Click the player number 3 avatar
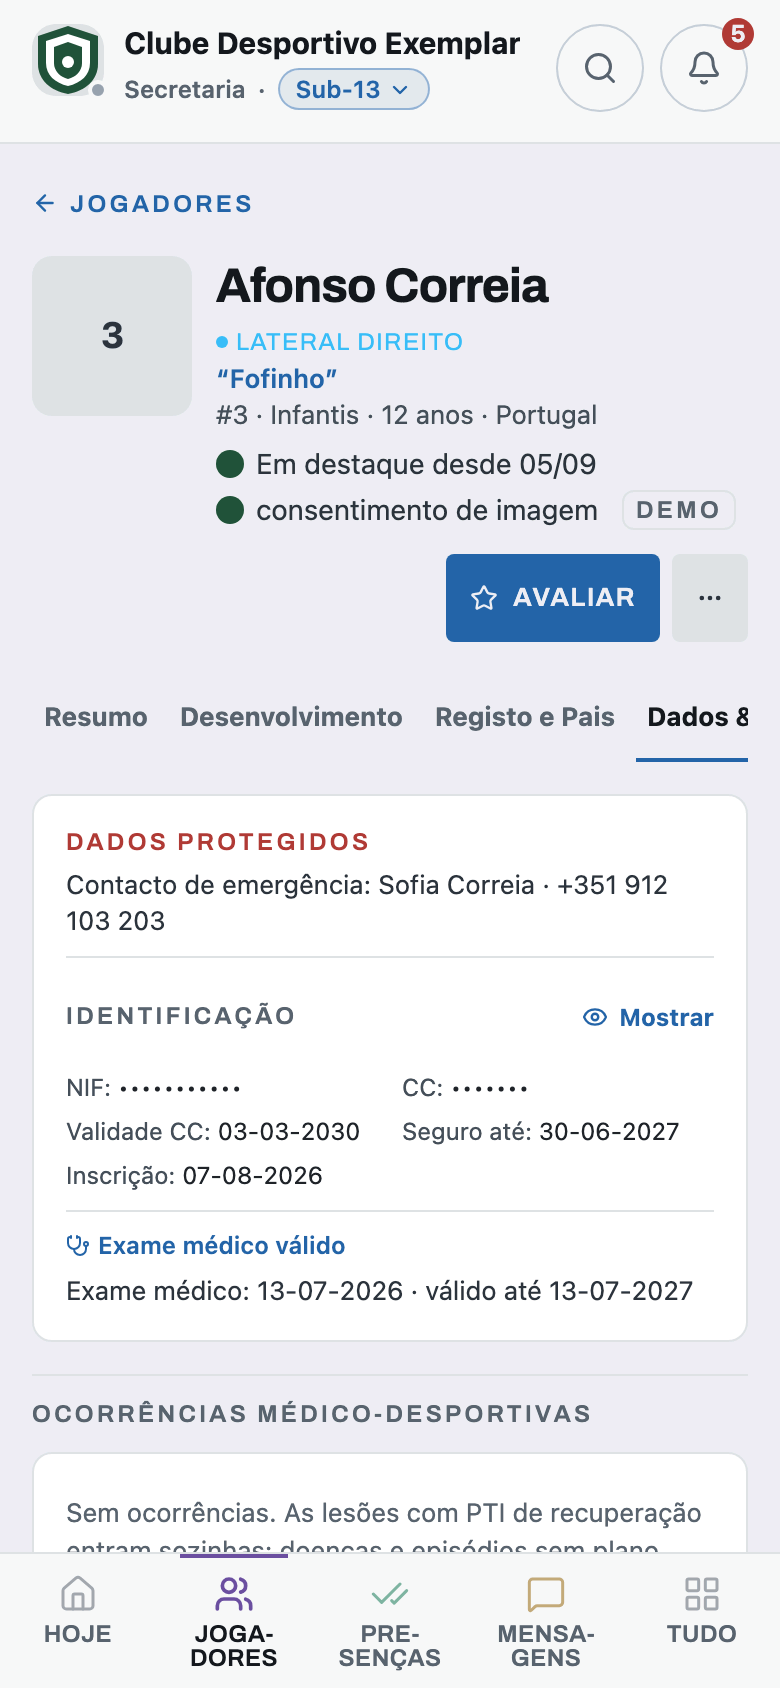 112,336
